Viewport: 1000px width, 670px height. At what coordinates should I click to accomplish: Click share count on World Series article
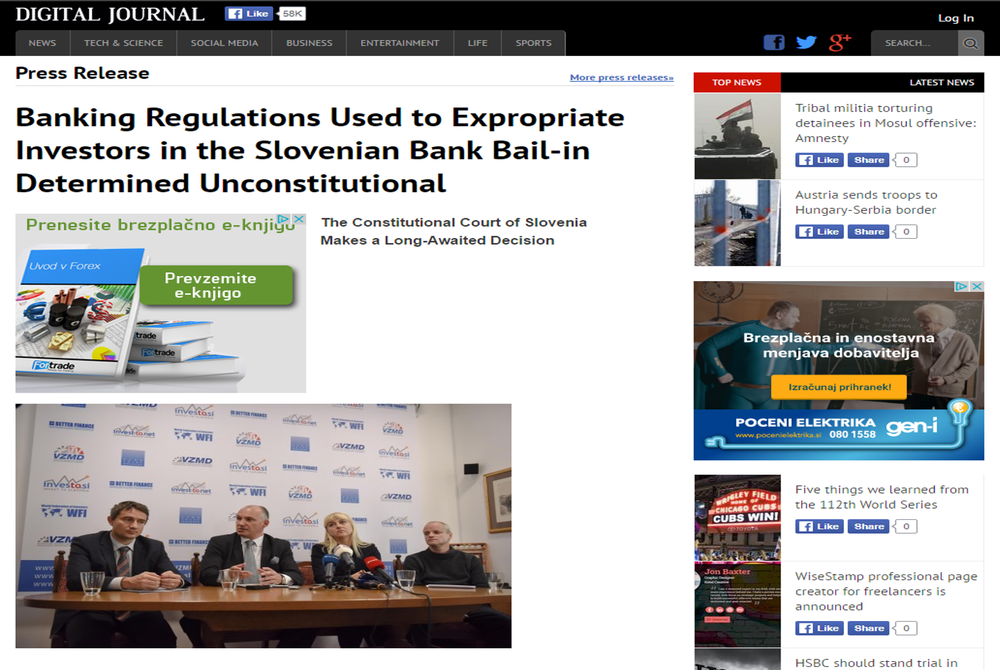(x=906, y=526)
